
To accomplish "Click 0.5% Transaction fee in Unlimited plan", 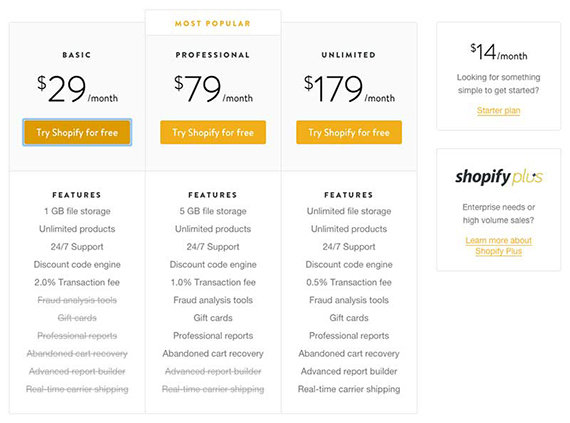I will click(349, 282).
